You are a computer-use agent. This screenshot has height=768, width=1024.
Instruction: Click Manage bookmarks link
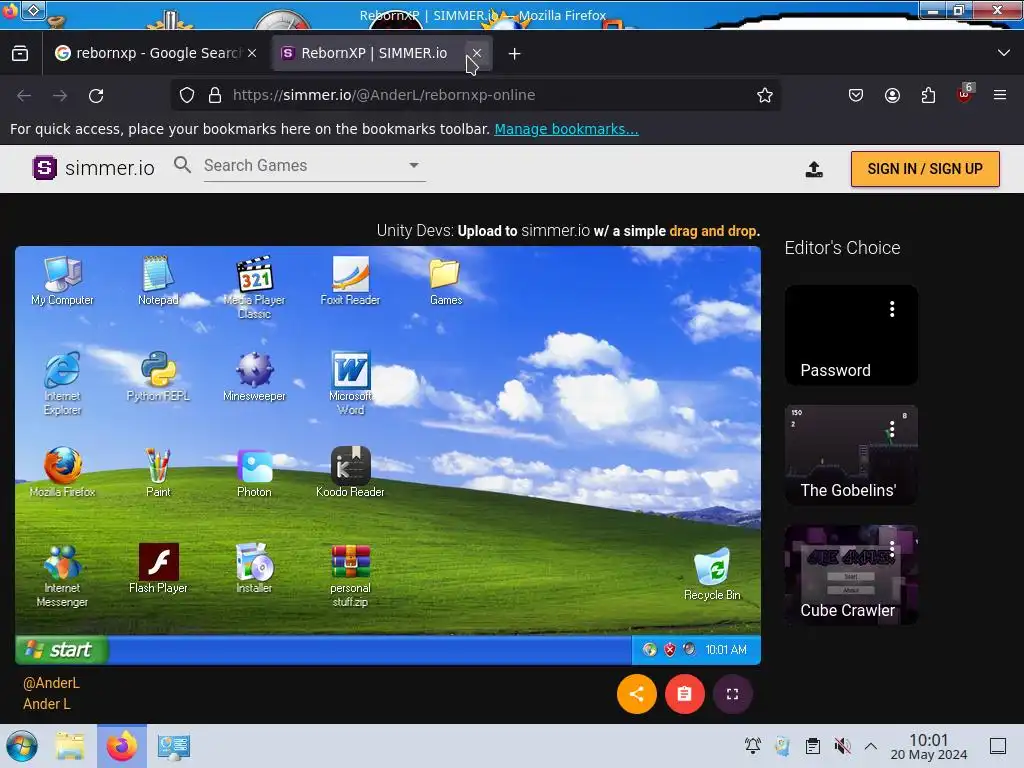click(566, 129)
